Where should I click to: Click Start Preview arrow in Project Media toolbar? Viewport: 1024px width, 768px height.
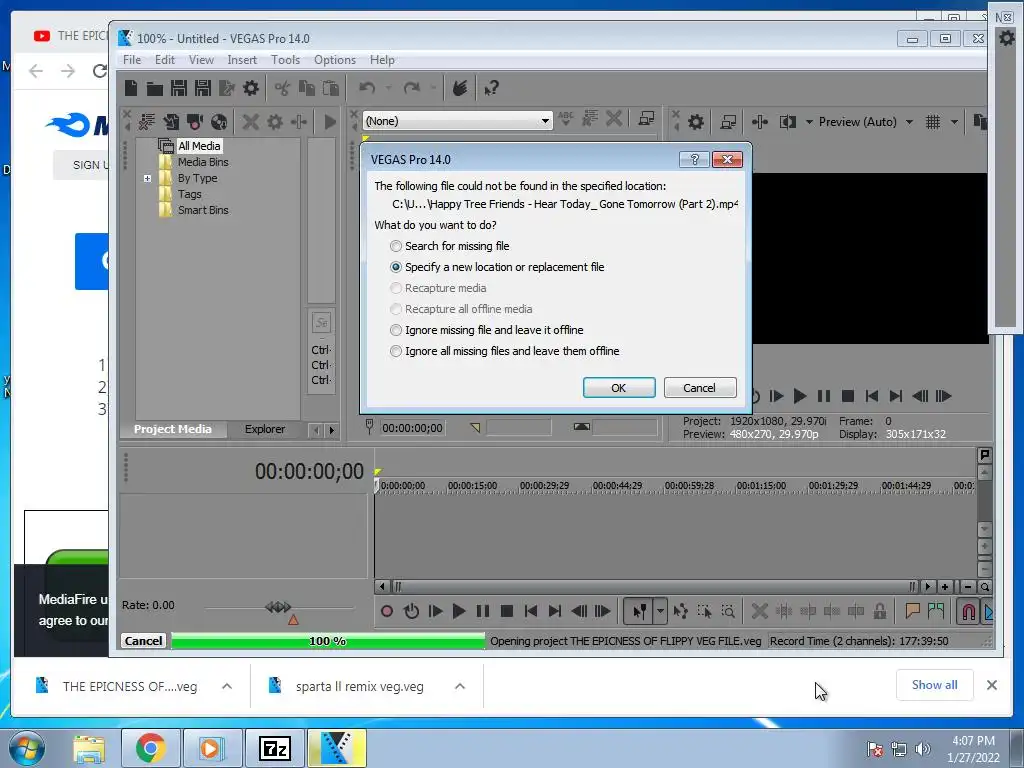tap(330, 121)
